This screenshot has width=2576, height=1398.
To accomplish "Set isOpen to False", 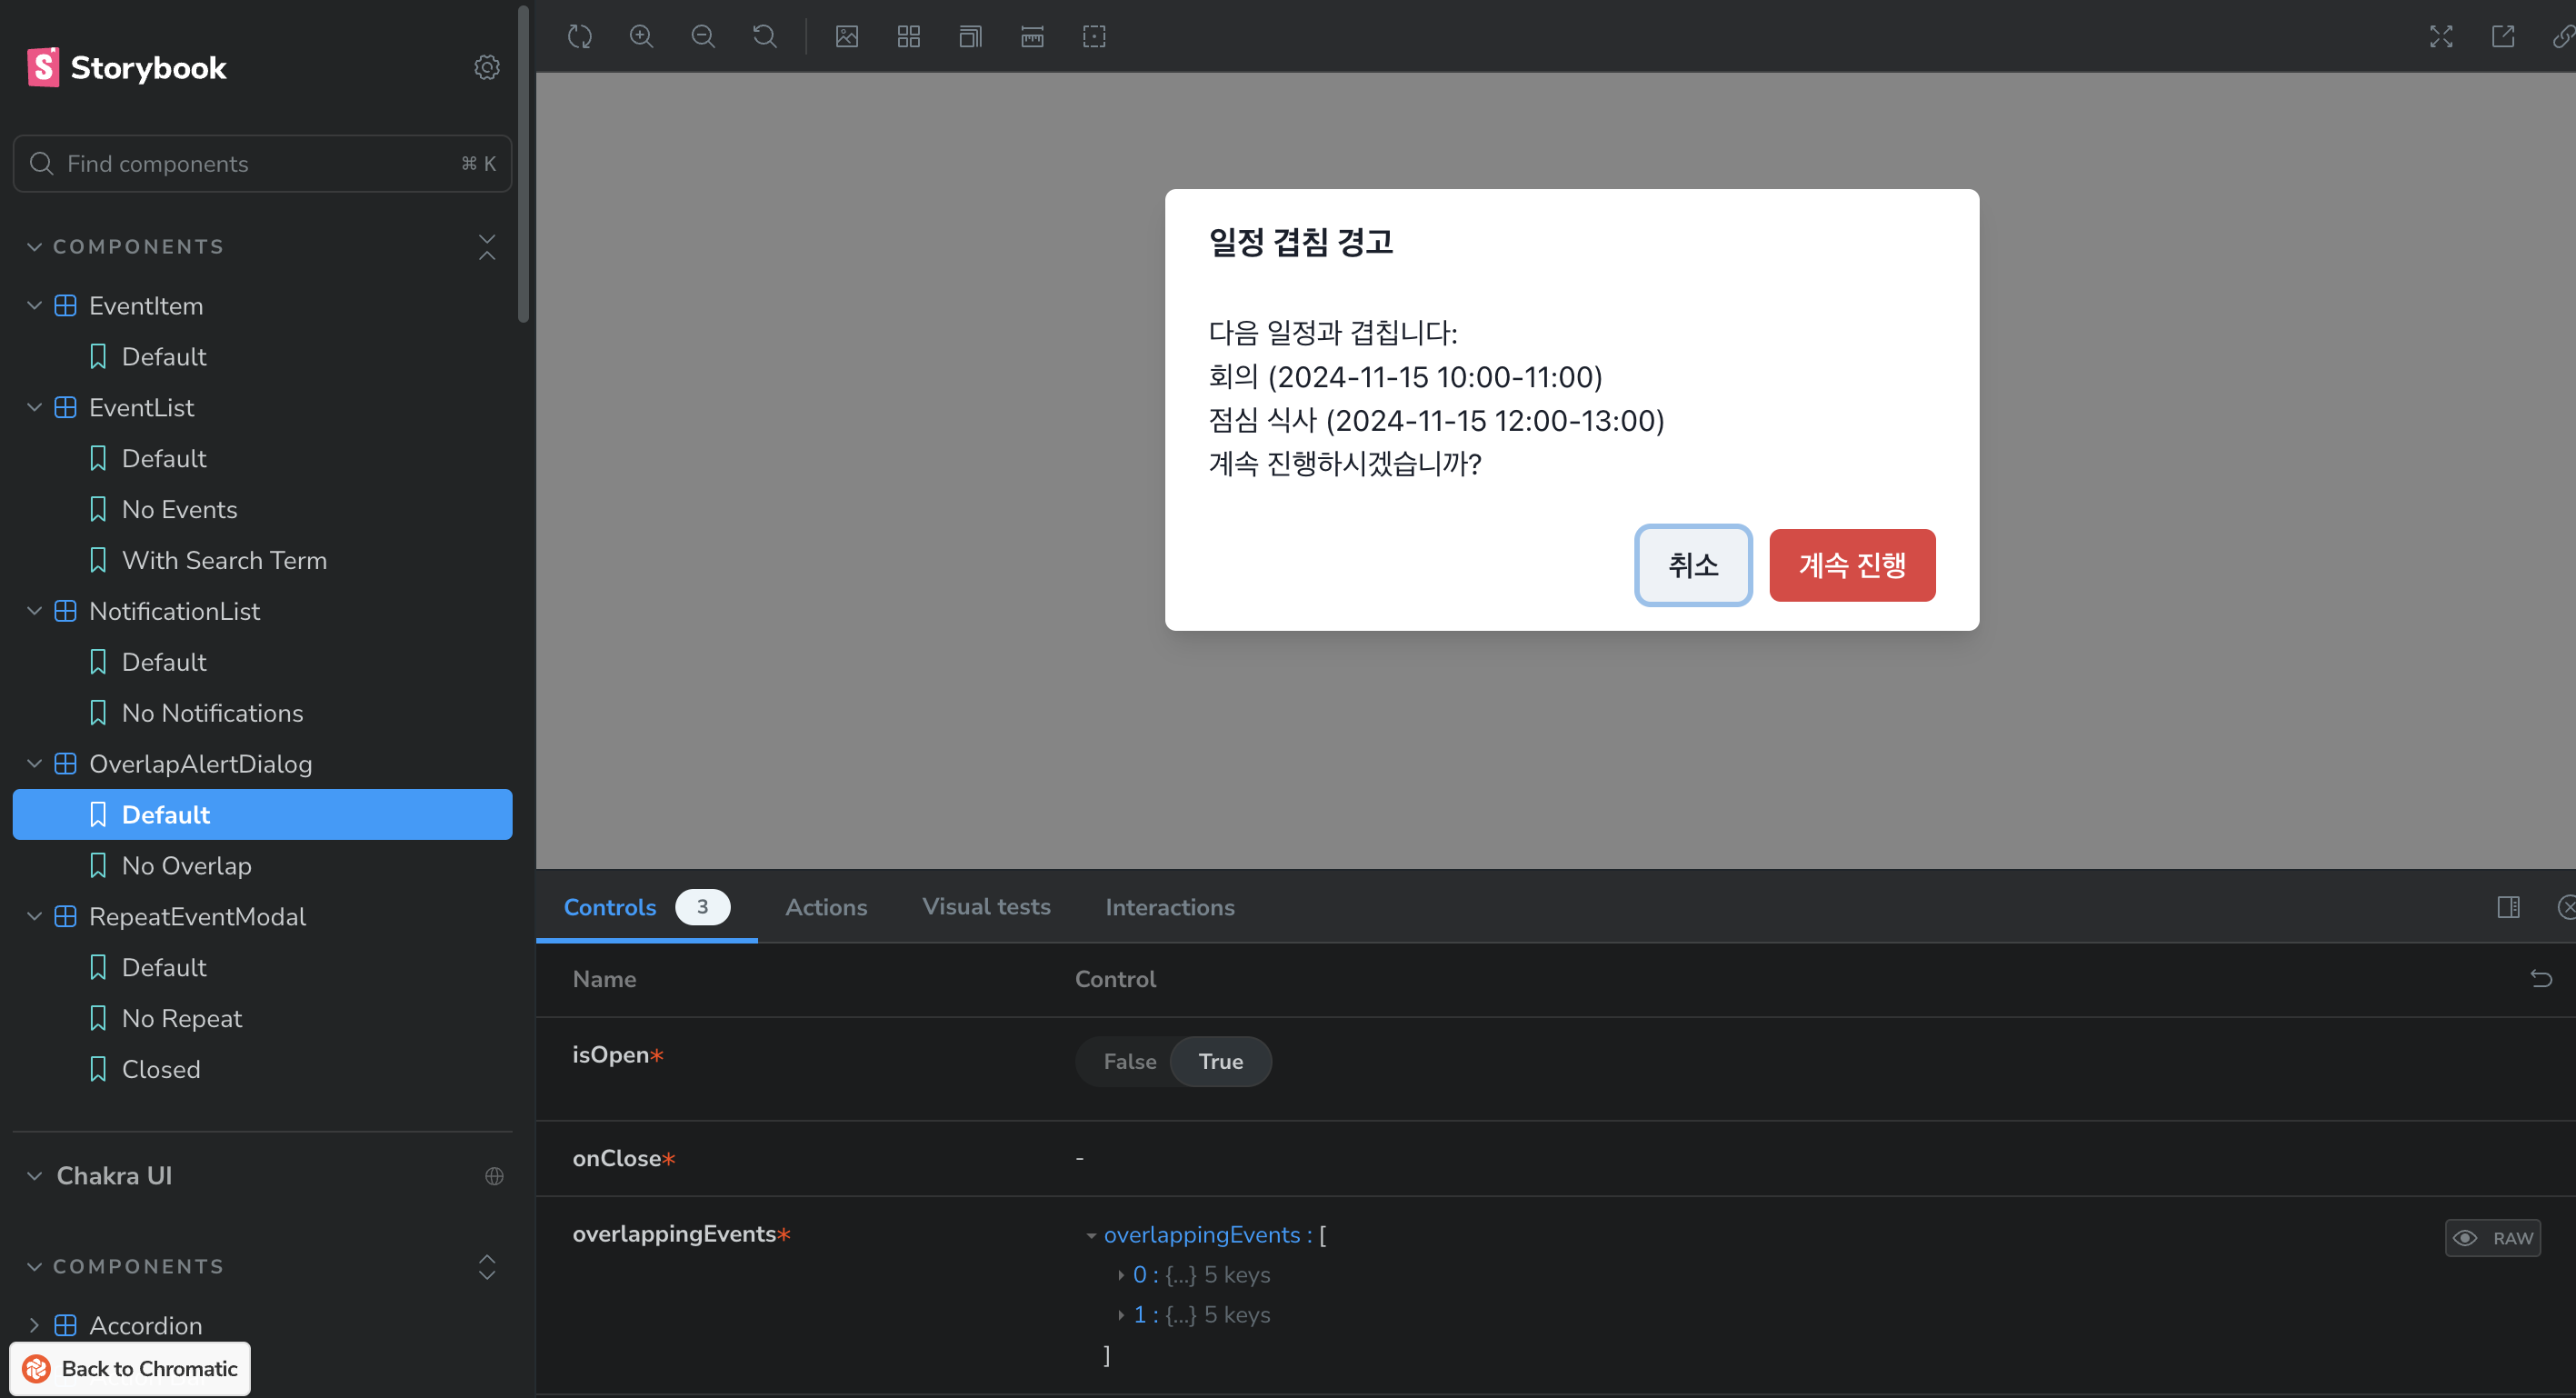I will click(x=1130, y=1062).
